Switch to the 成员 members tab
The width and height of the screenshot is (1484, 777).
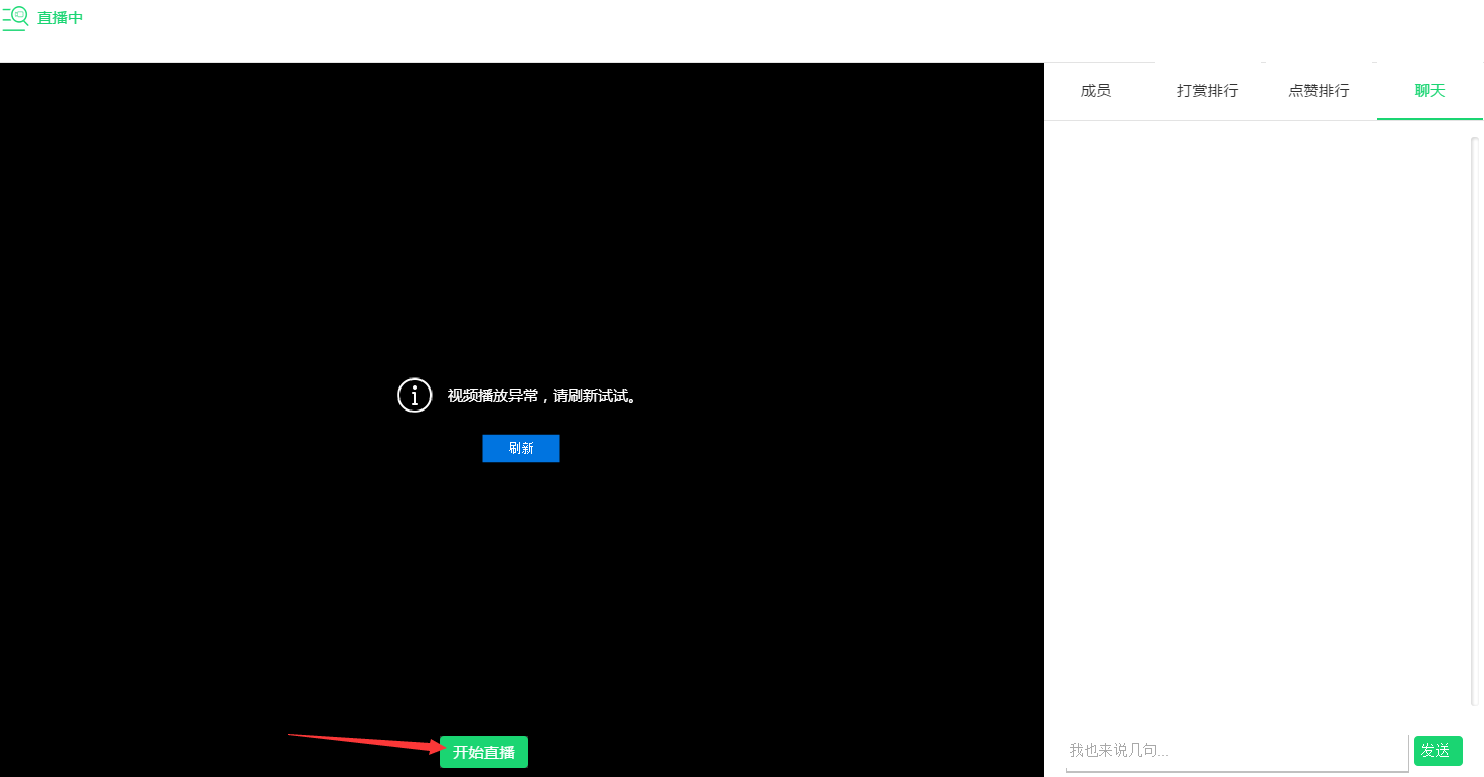1096,91
